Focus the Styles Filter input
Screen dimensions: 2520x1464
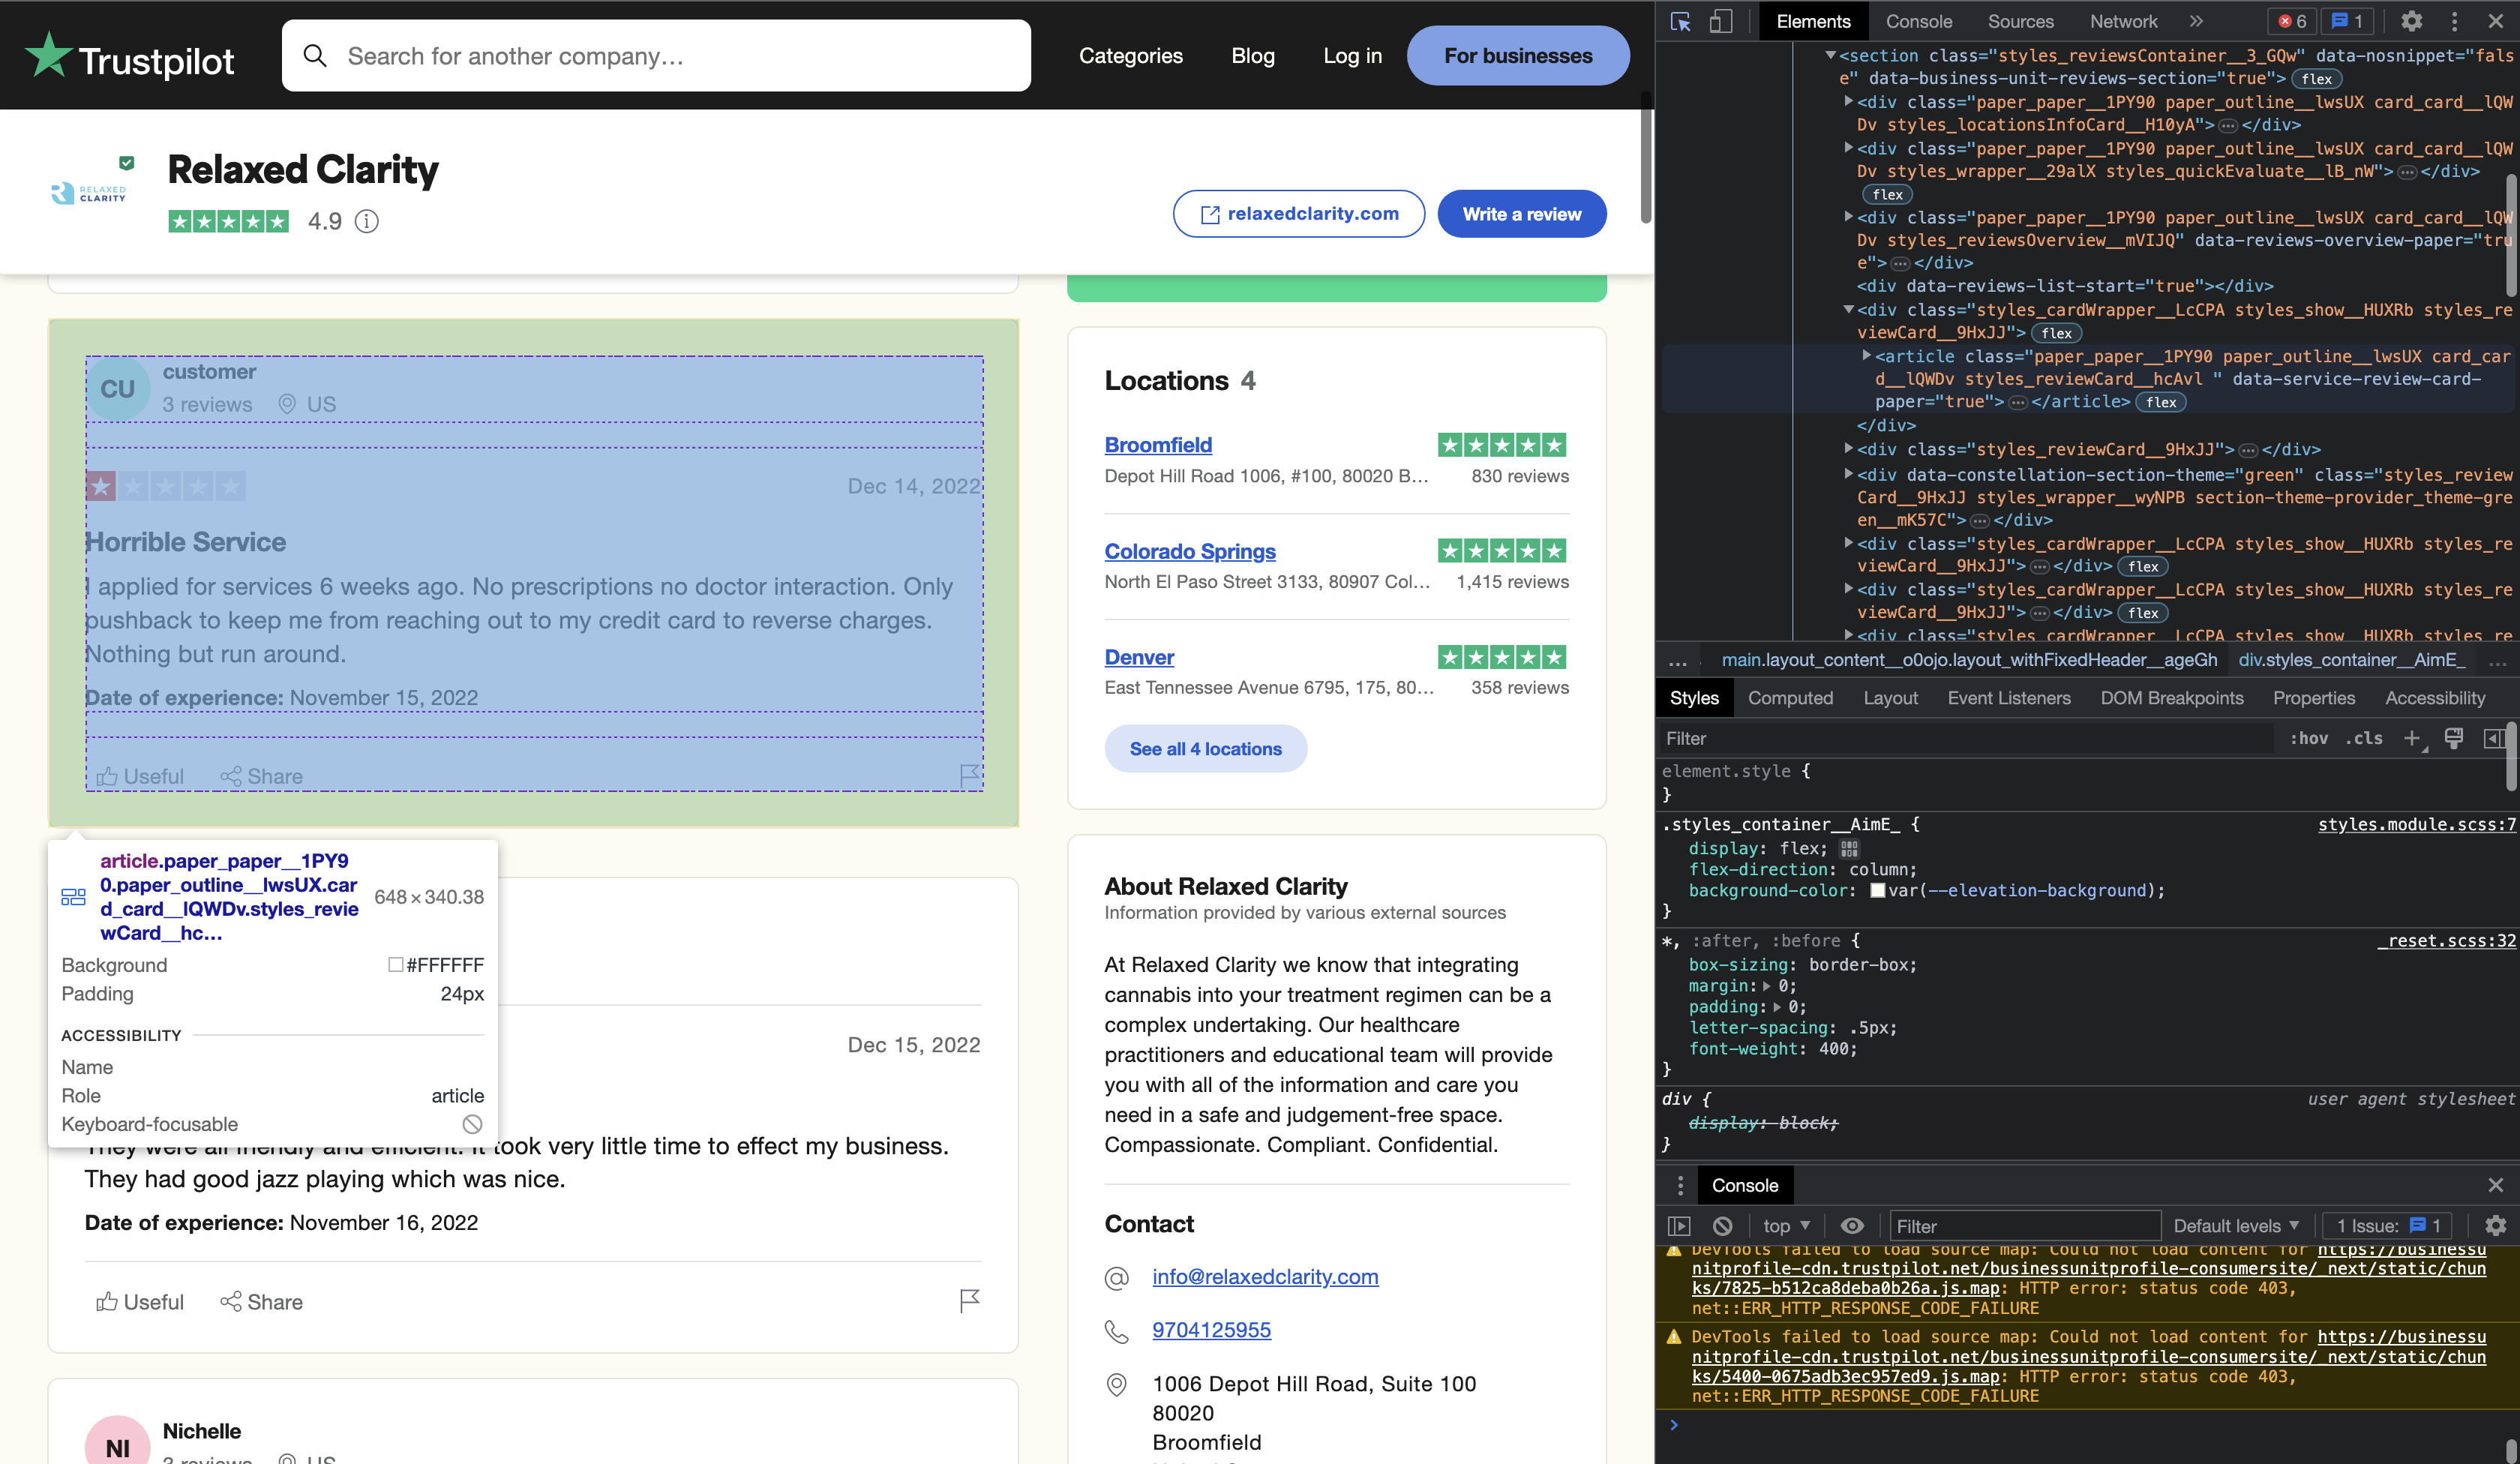pos(1965,738)
